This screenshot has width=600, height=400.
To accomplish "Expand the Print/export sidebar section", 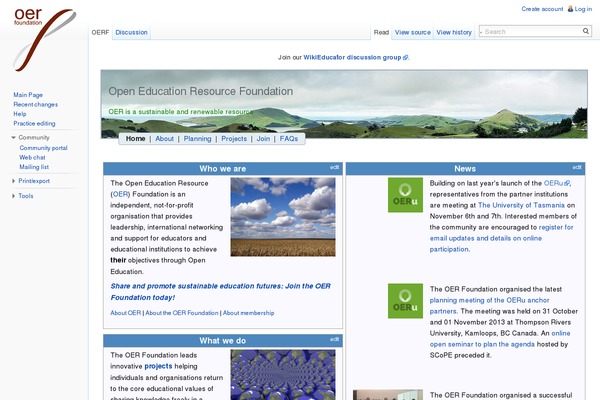I will click(13, 181).
